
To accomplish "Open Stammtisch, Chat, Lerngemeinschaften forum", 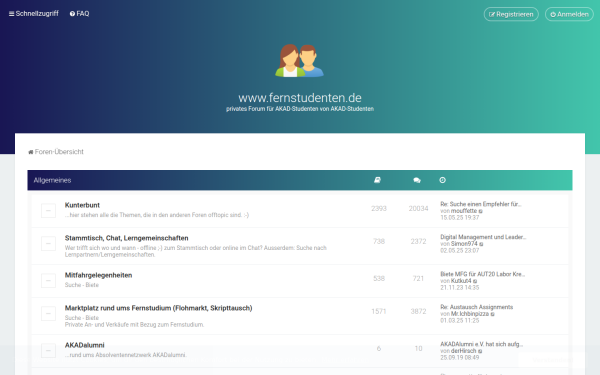I will point(127,238).
